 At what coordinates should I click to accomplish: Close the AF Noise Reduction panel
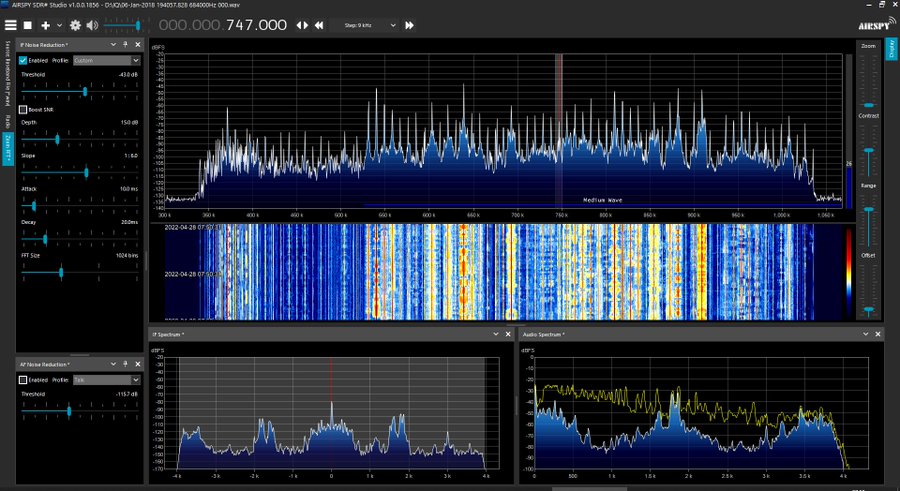point(137,363)
